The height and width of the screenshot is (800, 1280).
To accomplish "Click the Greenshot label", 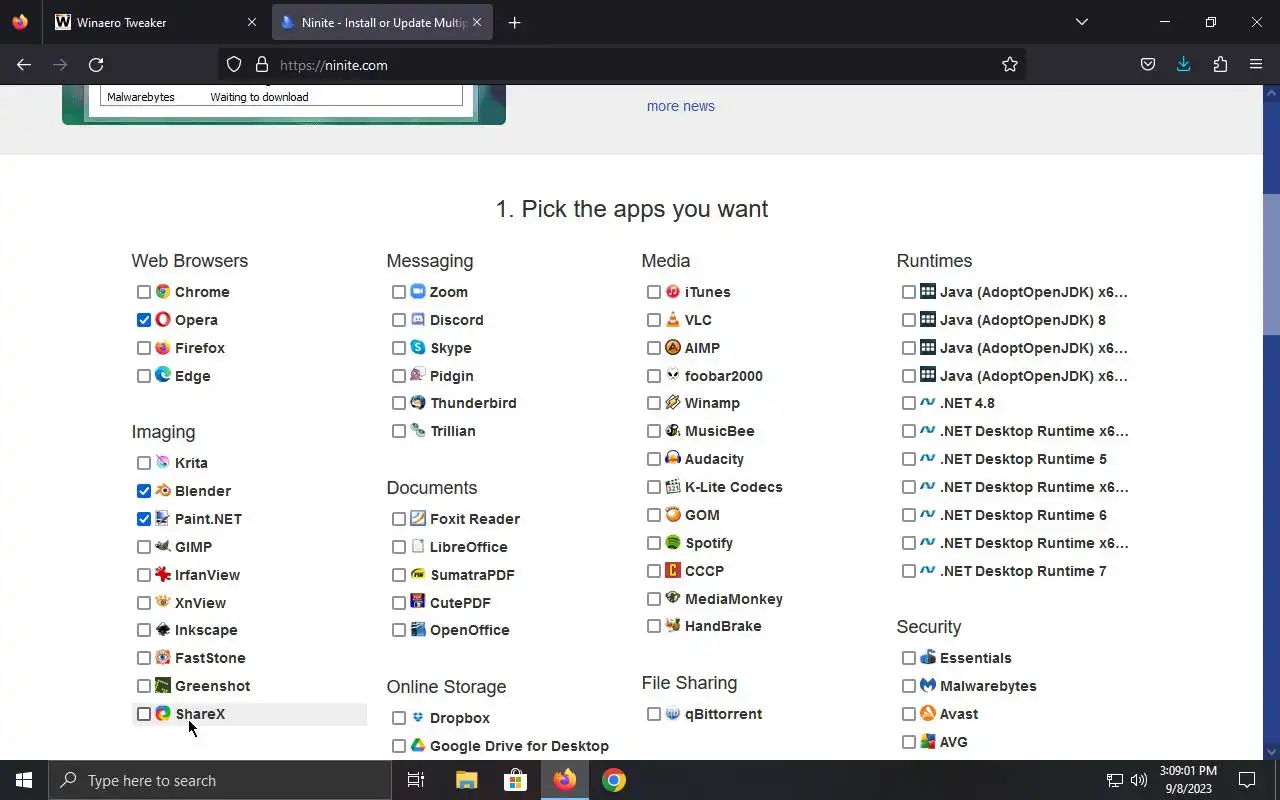I will tap(213, 686).
